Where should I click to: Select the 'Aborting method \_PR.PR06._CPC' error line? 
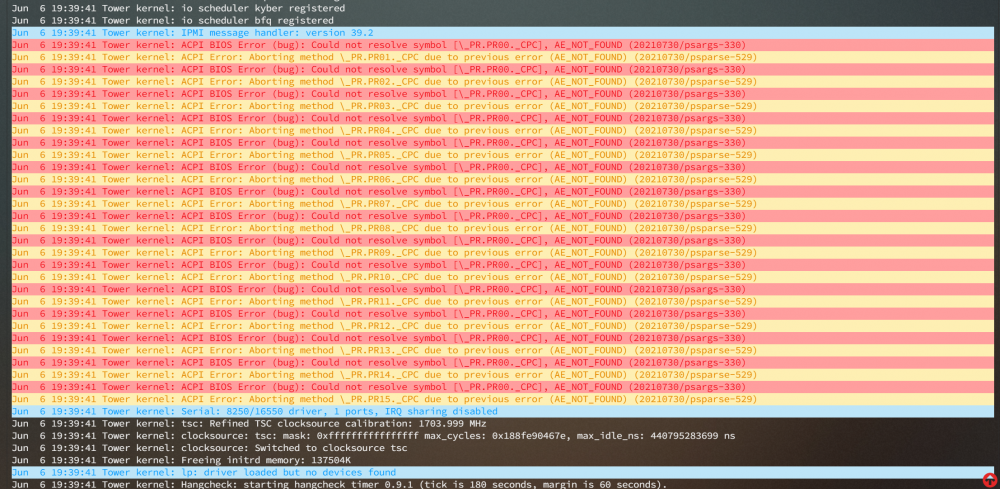tap(503, 179)
